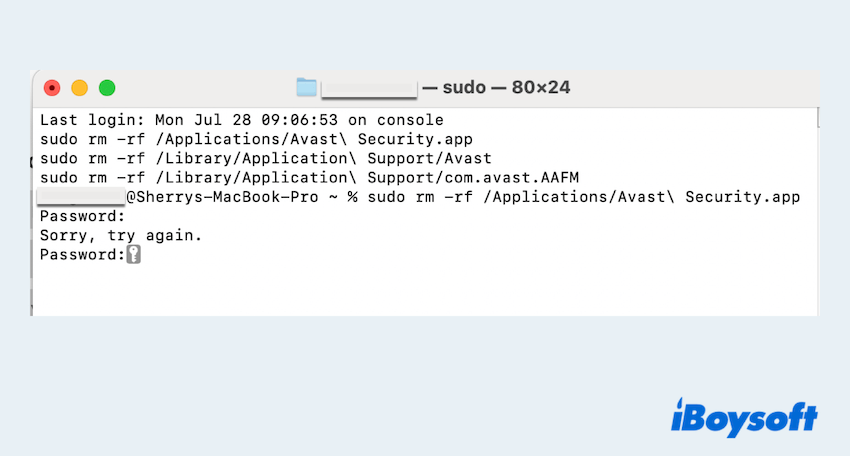This screenshot has width=850, height=456.
Task: Click the "Last login" line
Action: [241, 120]
